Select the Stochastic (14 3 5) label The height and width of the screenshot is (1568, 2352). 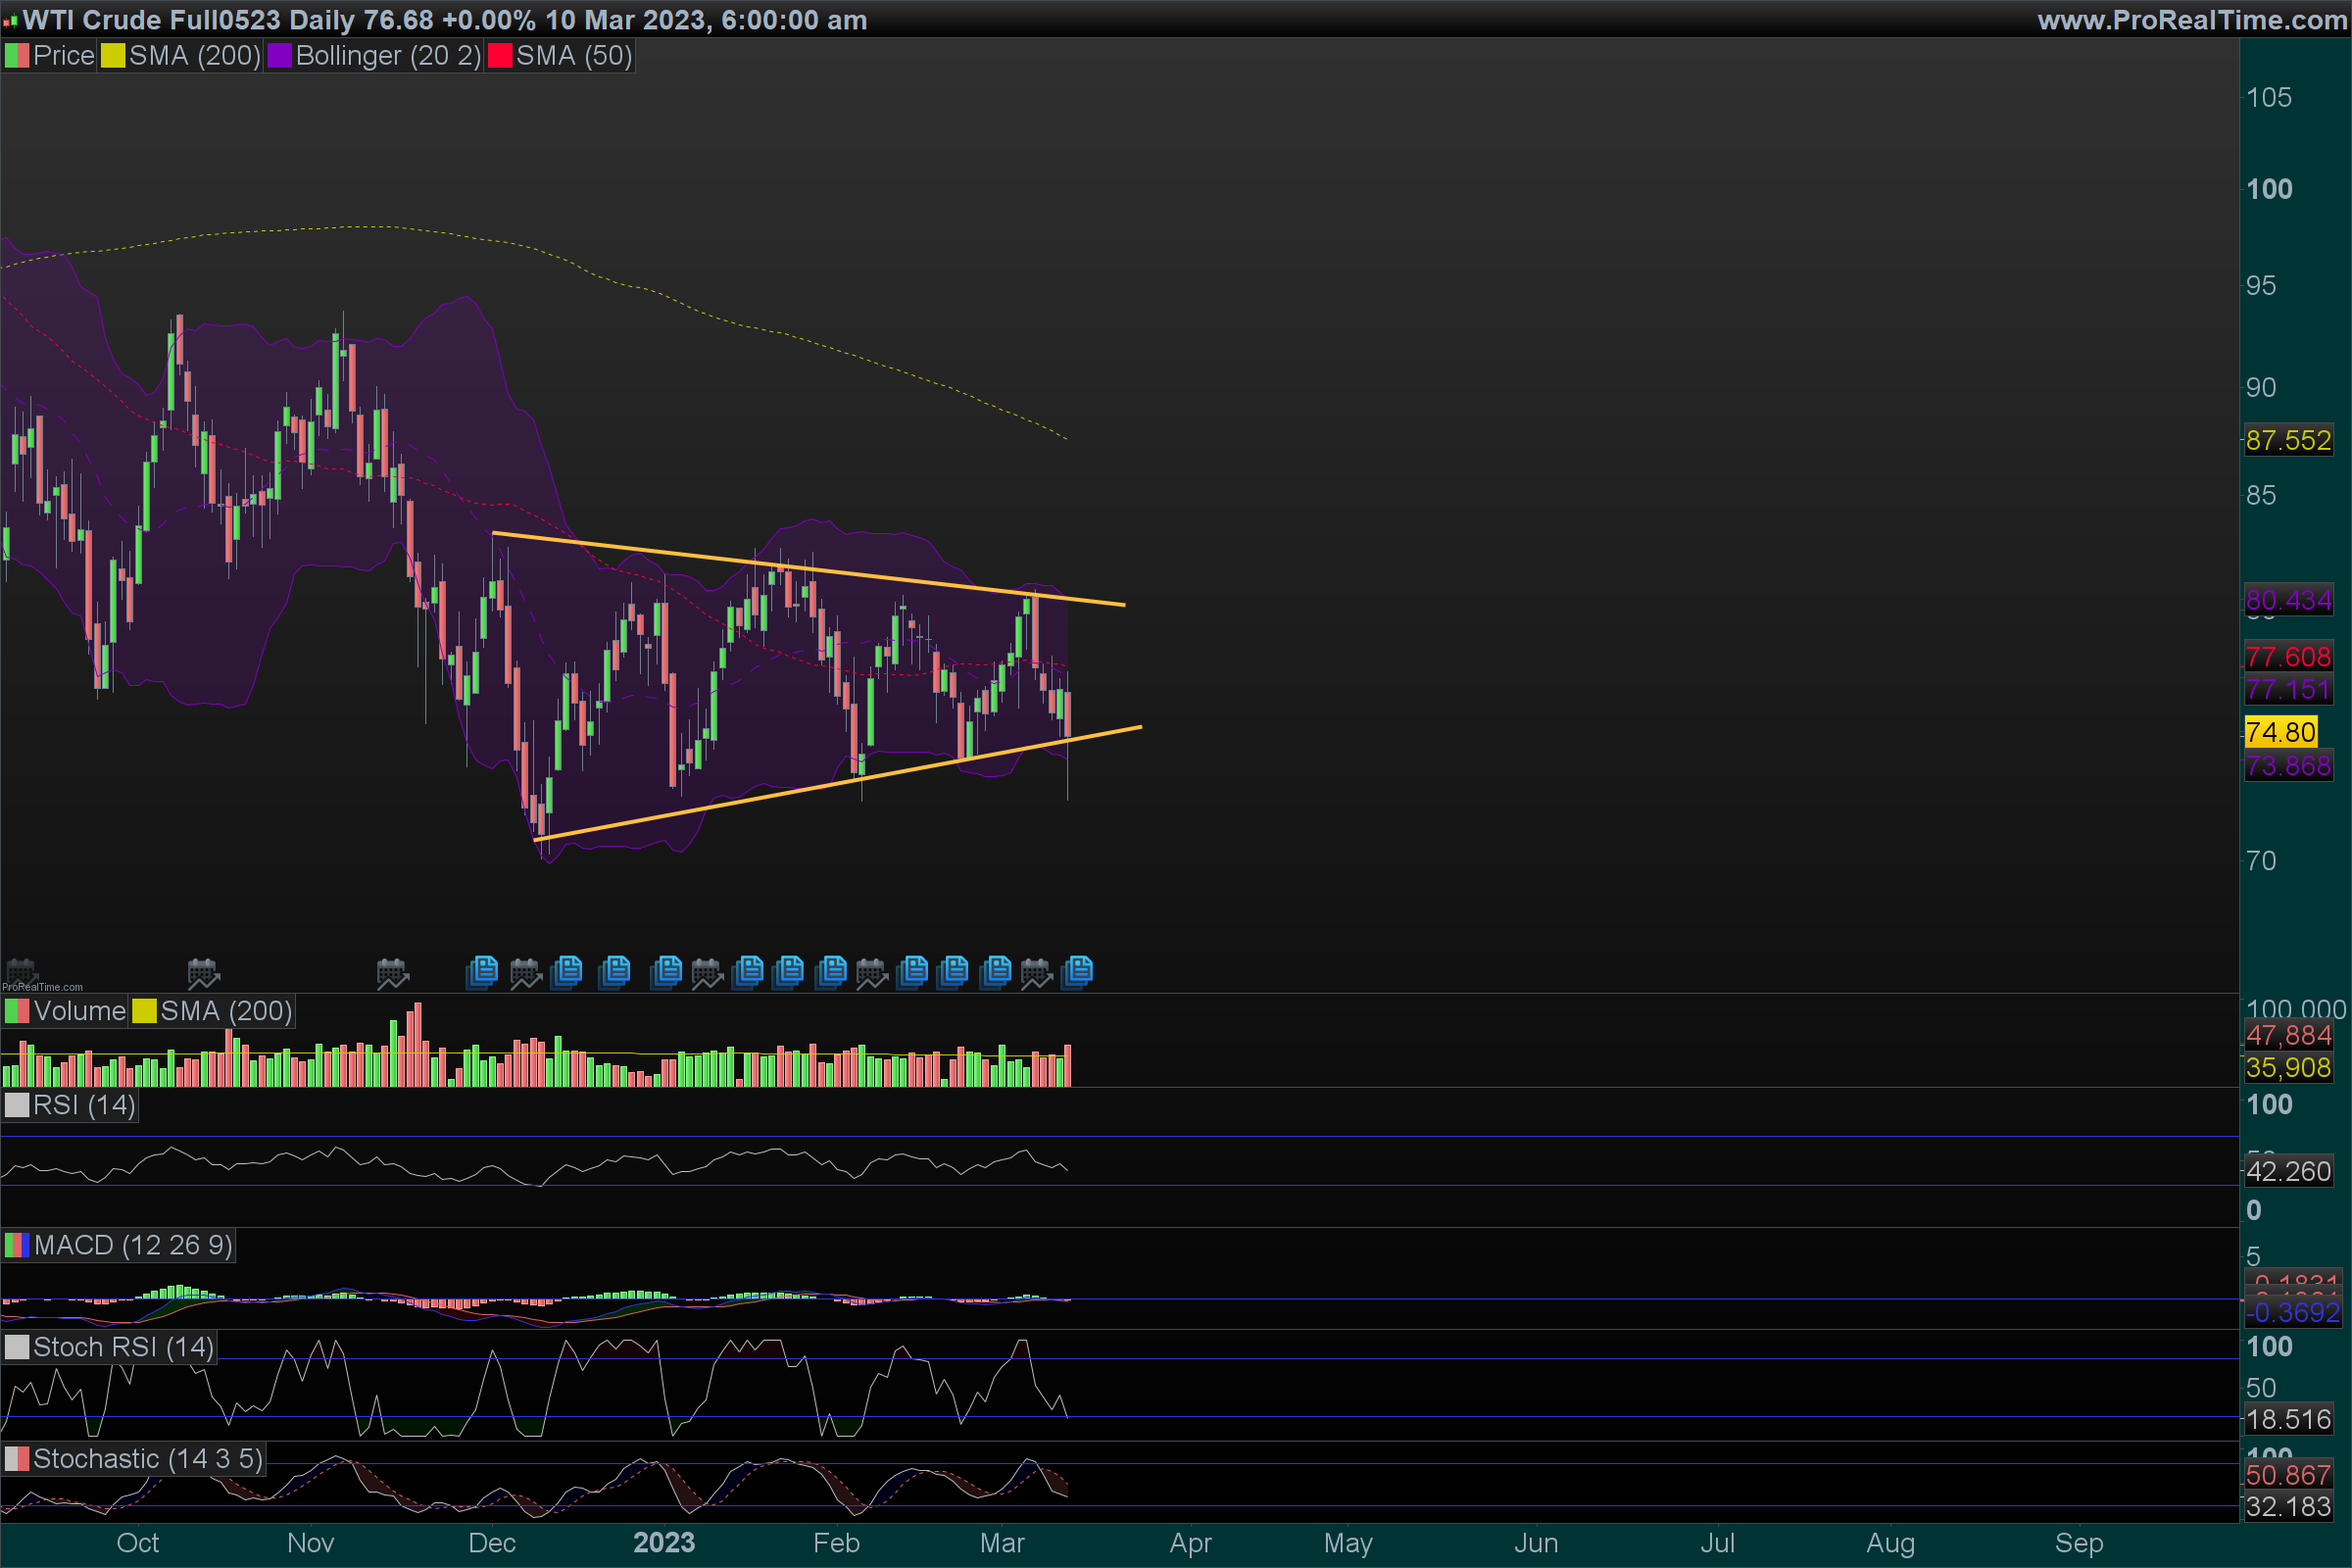[147, 1459]
